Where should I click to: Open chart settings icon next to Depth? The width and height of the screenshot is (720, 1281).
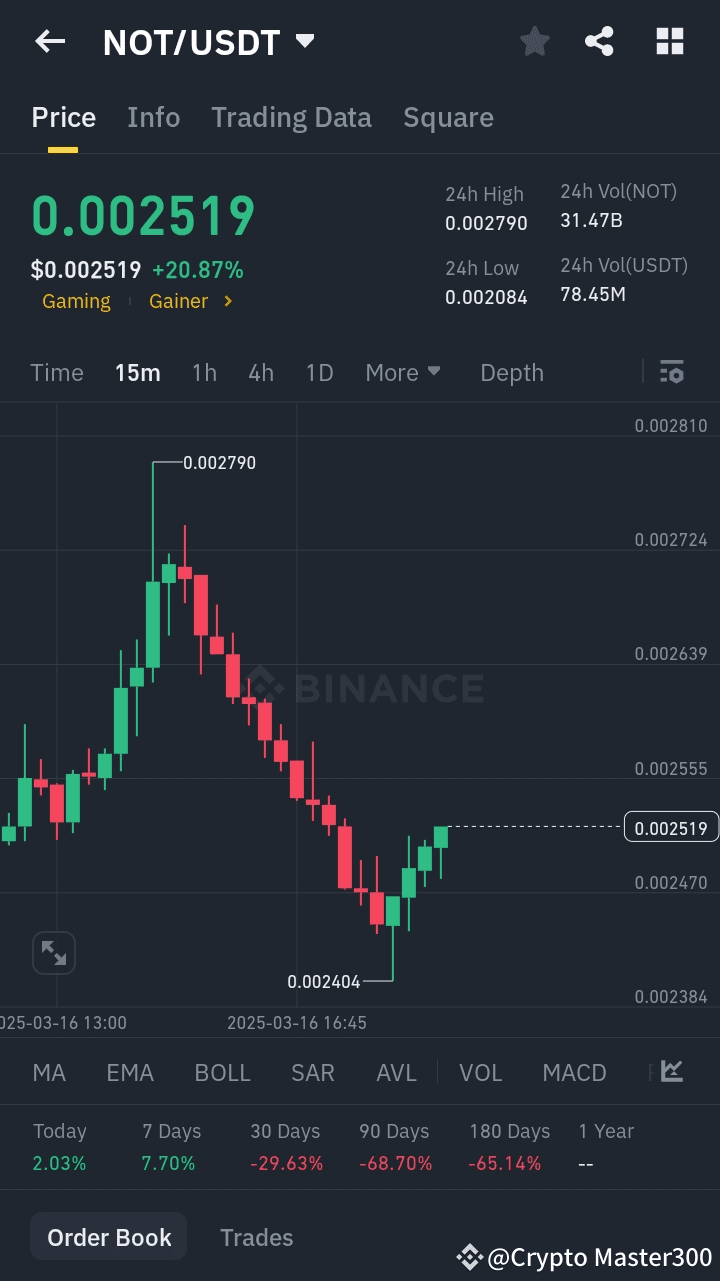672,372
